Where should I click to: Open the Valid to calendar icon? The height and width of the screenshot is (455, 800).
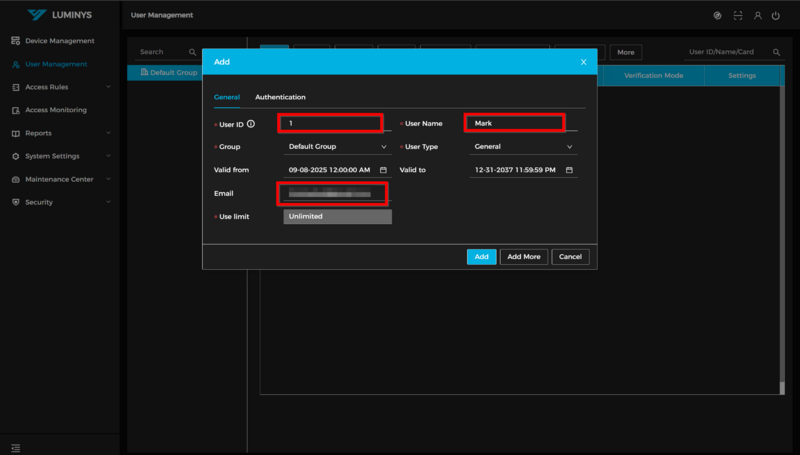(x=569, y=170)
